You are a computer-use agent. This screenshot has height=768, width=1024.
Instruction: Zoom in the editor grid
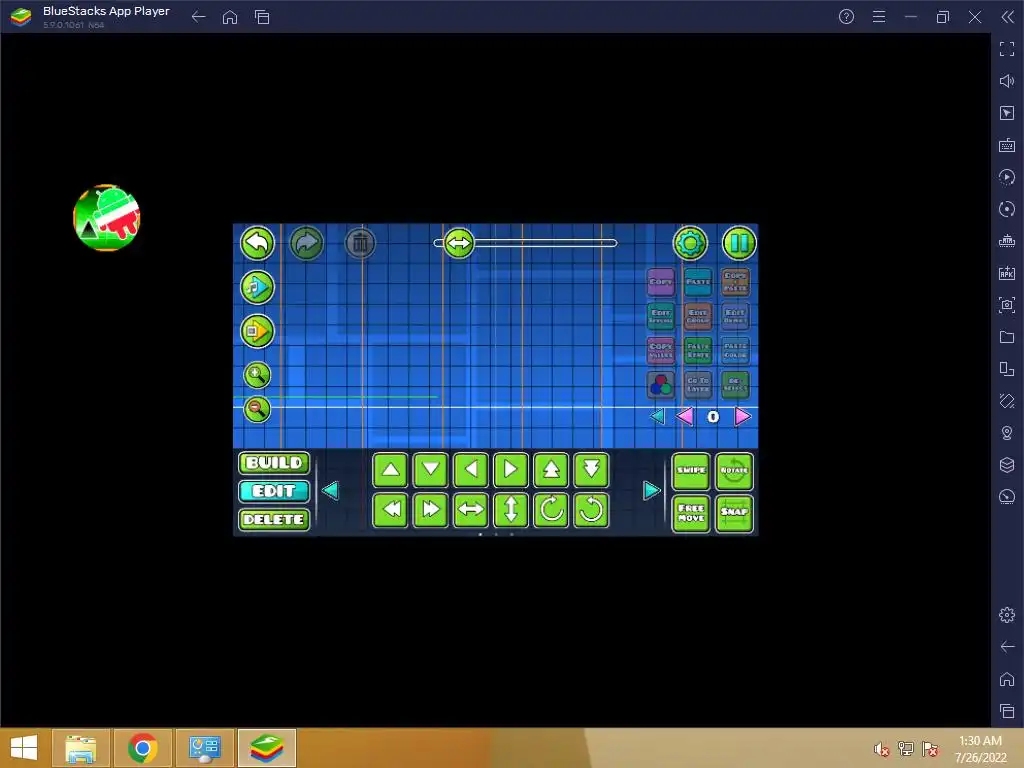(x=257, y=375)
